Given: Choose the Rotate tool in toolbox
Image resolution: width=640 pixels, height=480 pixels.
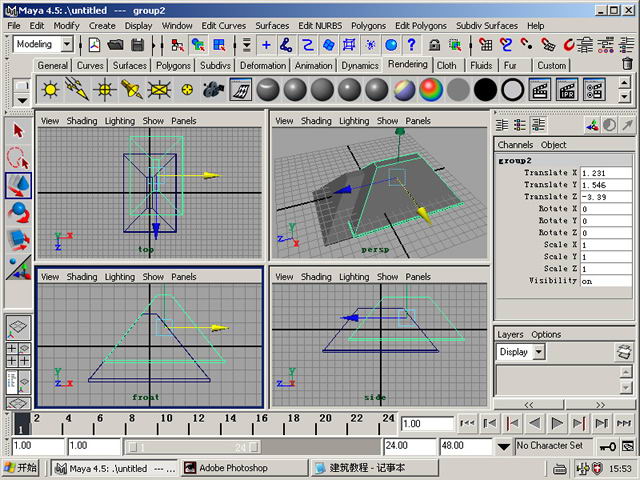Looking at the screenshot, I should click(x=18, y=212).
